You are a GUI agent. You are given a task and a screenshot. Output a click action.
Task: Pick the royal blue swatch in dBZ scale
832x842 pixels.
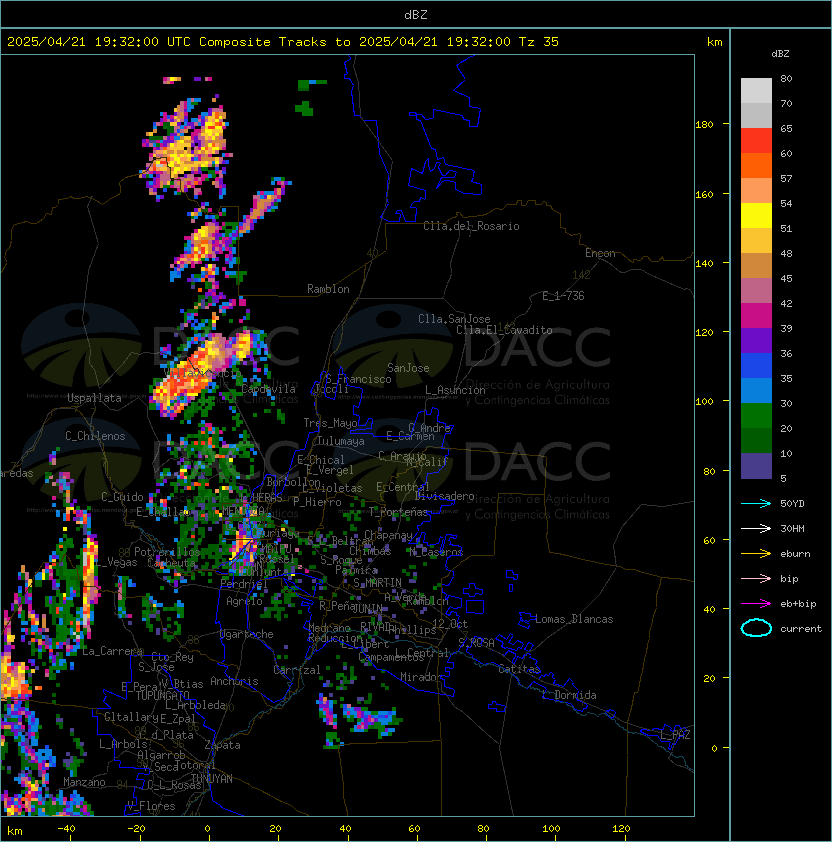756,366
